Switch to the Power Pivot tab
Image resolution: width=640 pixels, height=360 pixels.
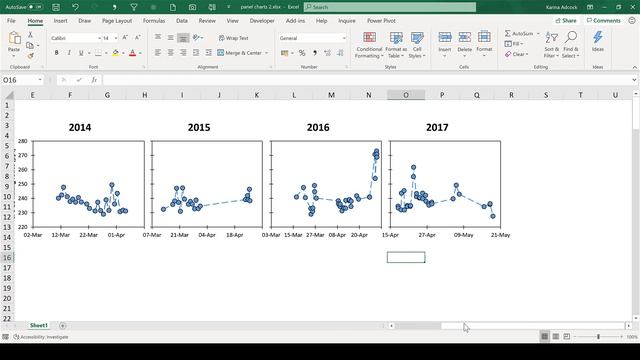pyautogui.click(x=381, y=20)
